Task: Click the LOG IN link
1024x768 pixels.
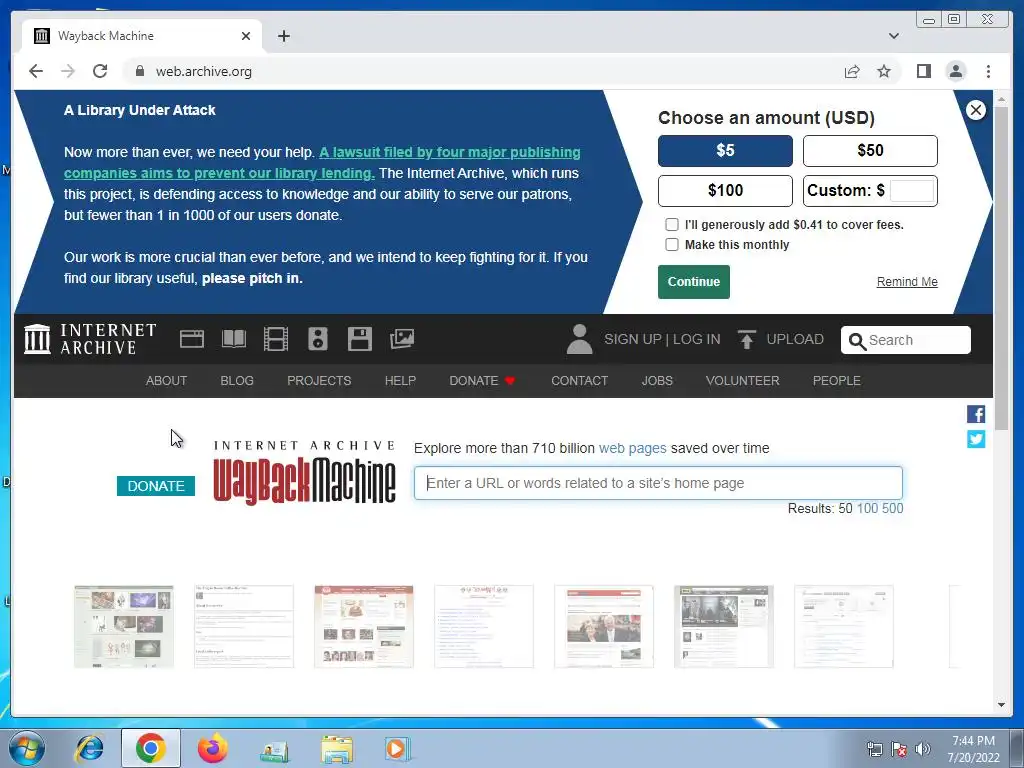Action: pos(696,339)
